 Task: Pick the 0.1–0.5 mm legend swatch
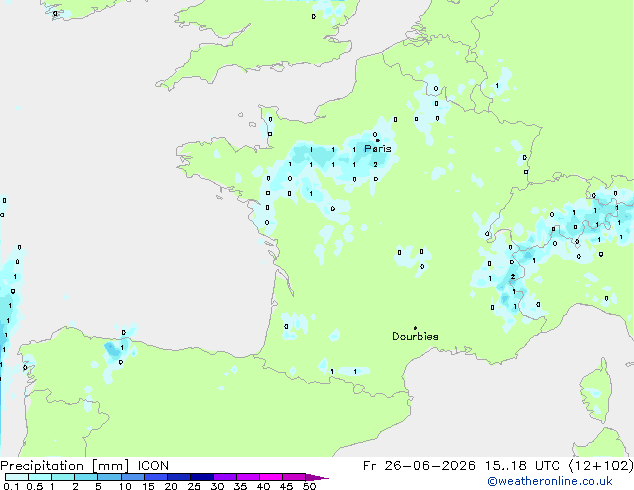click(x=17, y=477)
